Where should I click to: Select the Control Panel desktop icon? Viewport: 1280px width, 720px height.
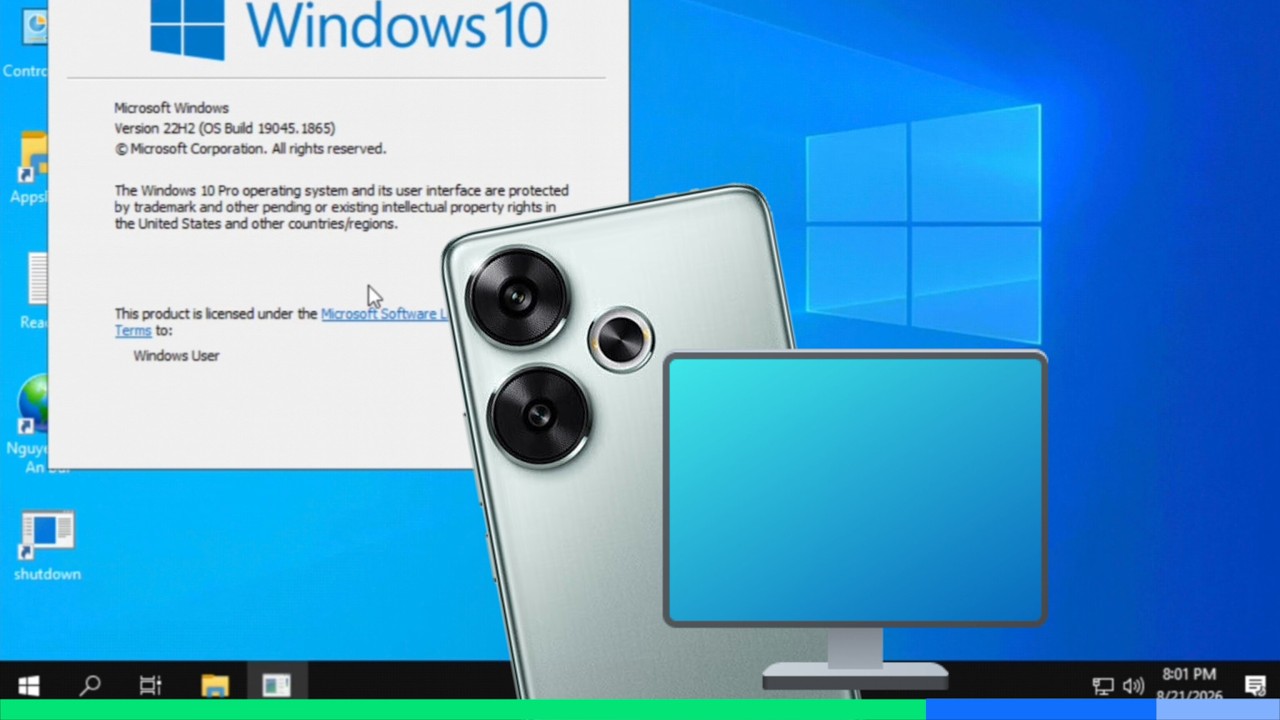point(28,40)
